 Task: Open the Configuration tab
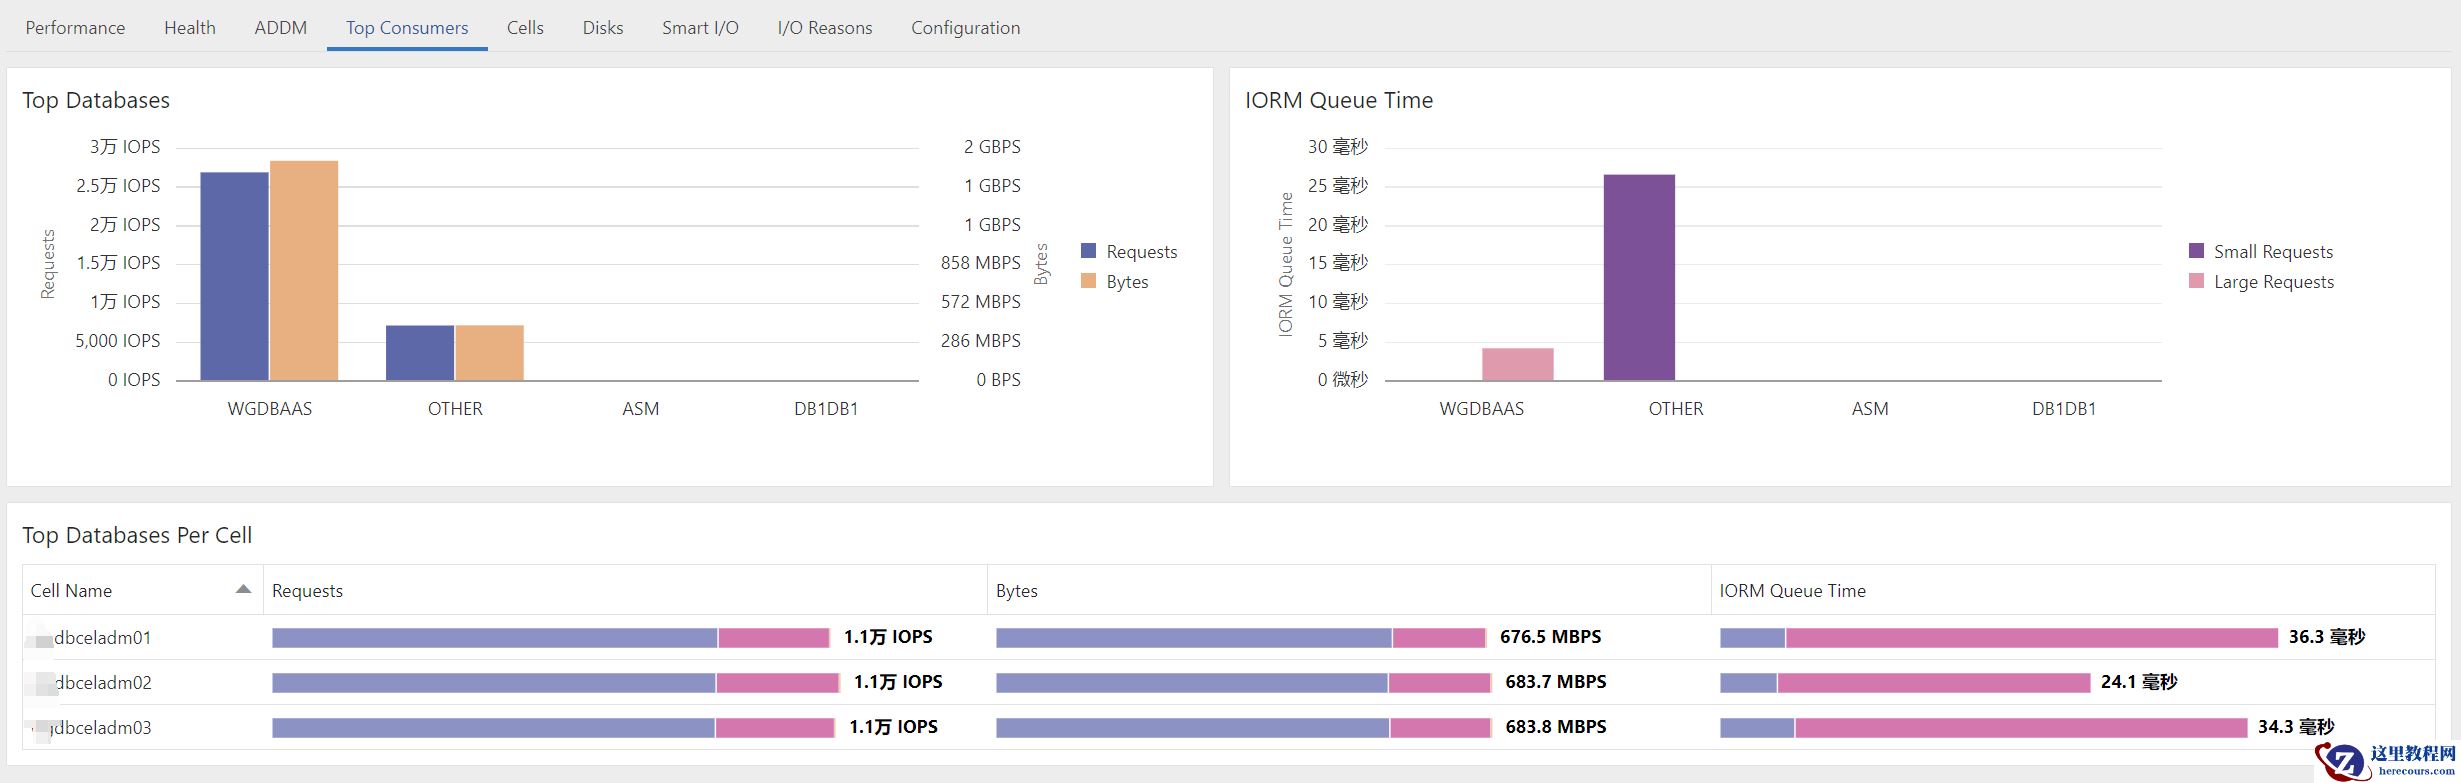pos(966,28)
